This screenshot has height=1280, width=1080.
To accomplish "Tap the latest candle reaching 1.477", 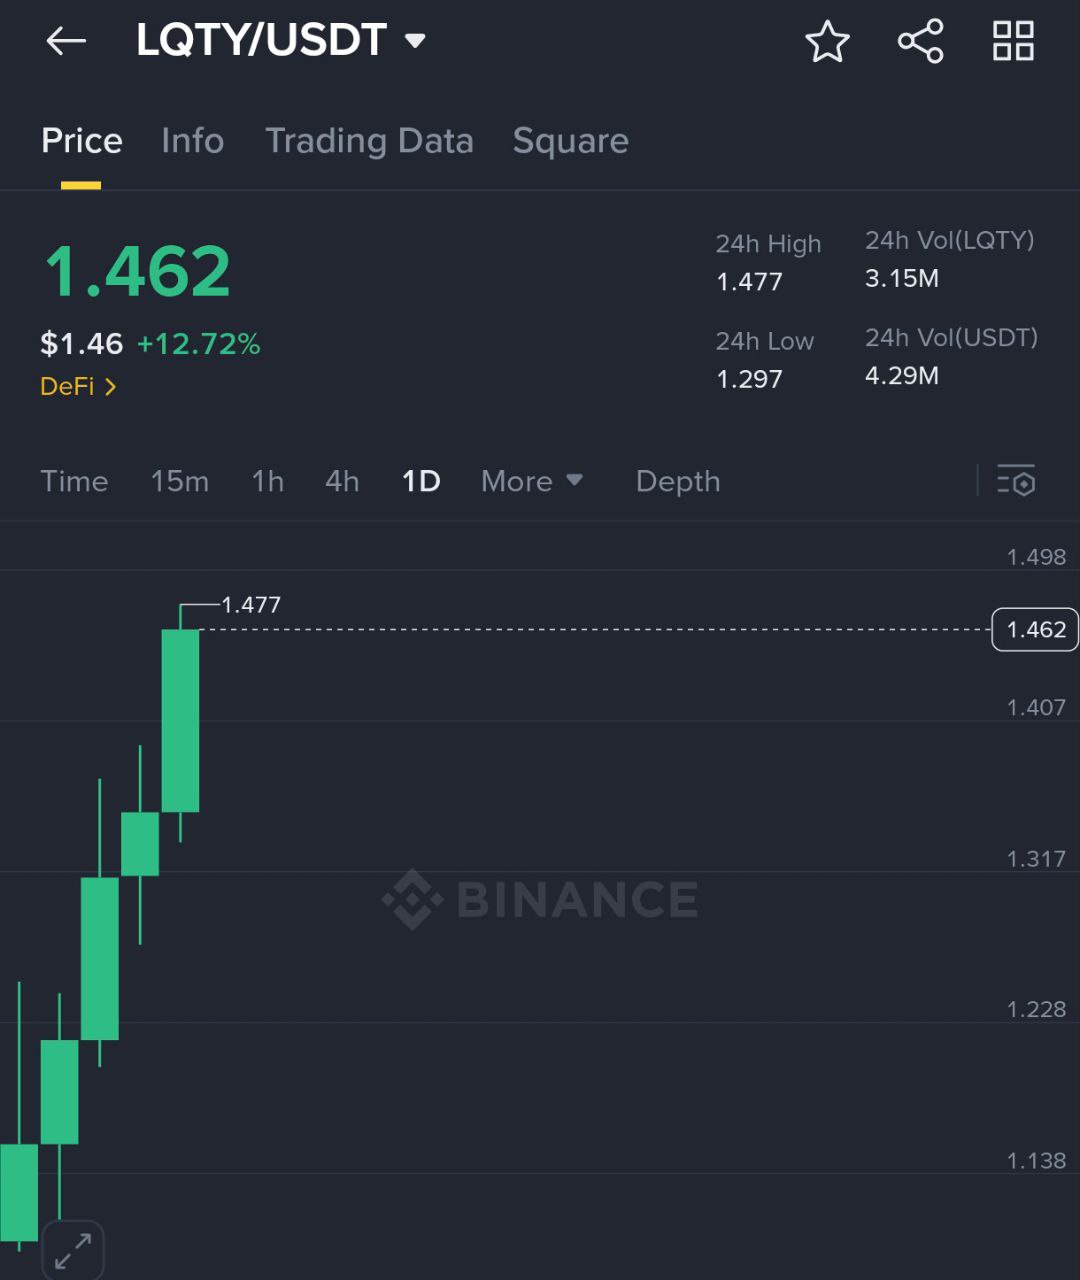I will 180,722.
